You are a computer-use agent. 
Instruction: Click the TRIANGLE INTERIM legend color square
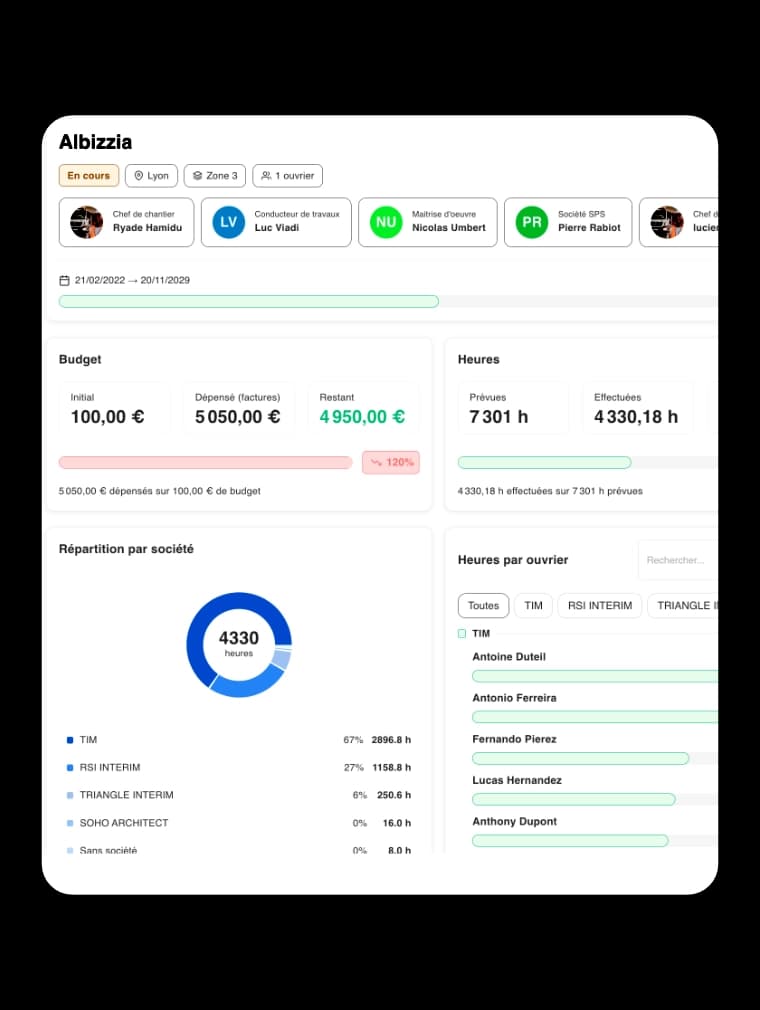[x=70, y=796]
